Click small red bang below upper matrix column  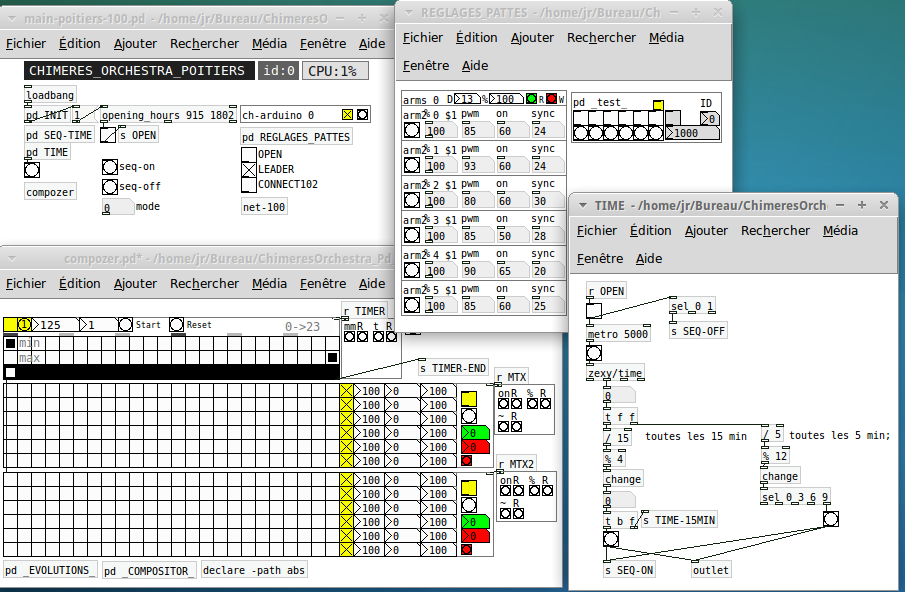467,460
